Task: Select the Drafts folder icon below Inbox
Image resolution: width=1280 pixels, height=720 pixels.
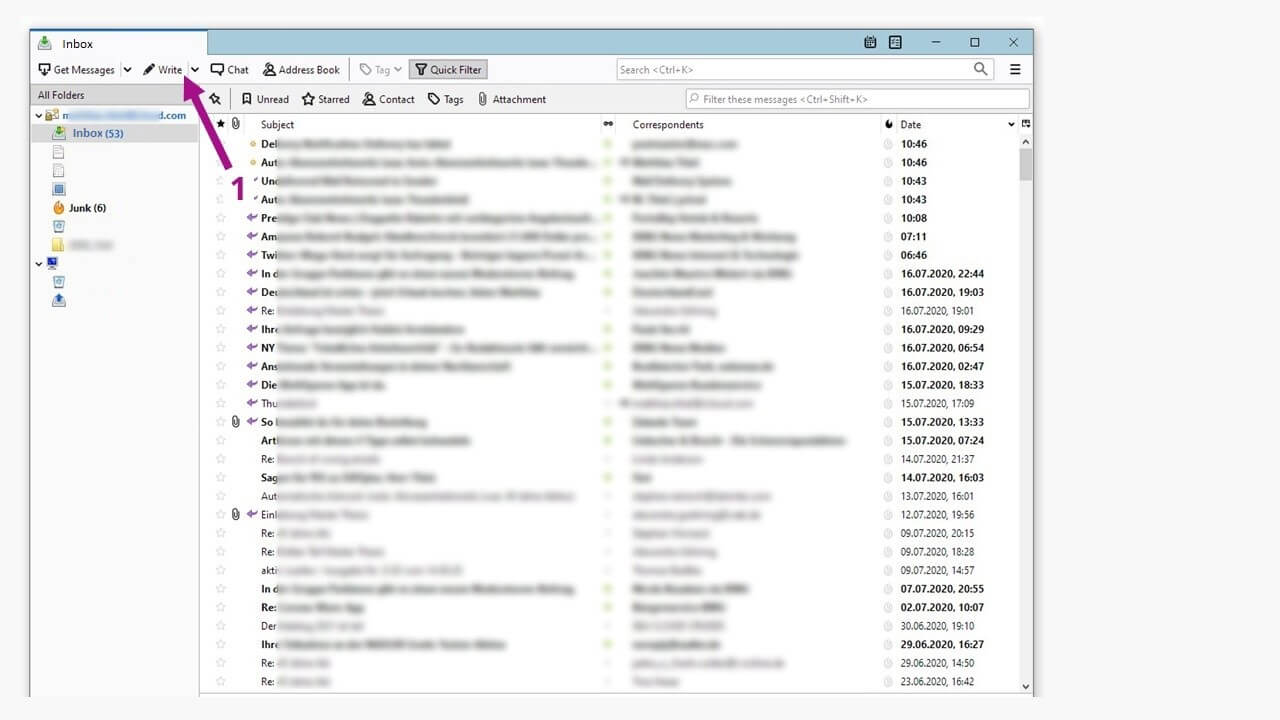Action: 58,152
